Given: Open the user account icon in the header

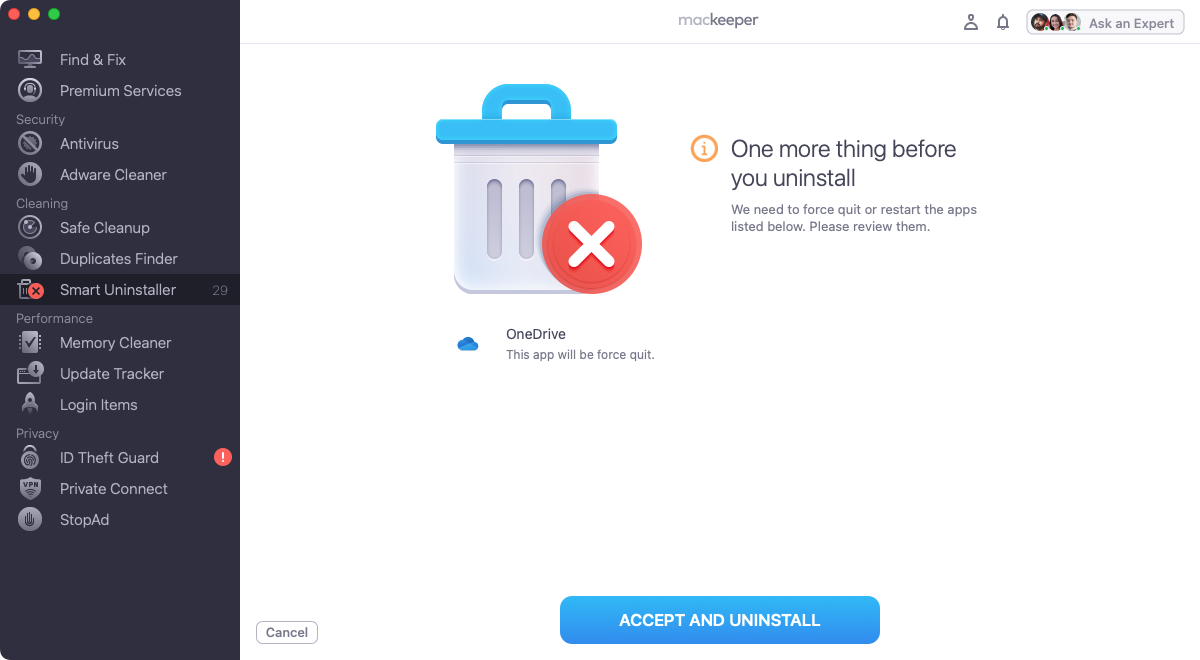Looking at the screenshot, I should tap(970, 21).
